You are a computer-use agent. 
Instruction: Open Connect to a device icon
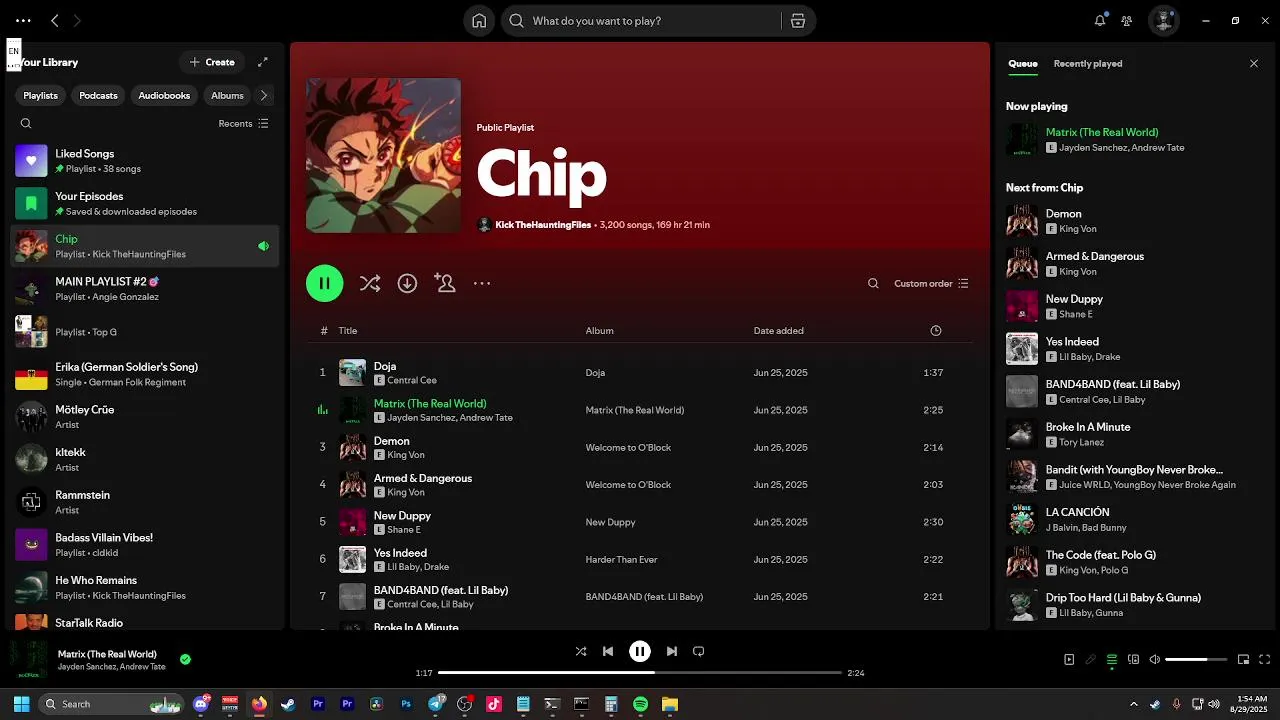coord(1133,659)
